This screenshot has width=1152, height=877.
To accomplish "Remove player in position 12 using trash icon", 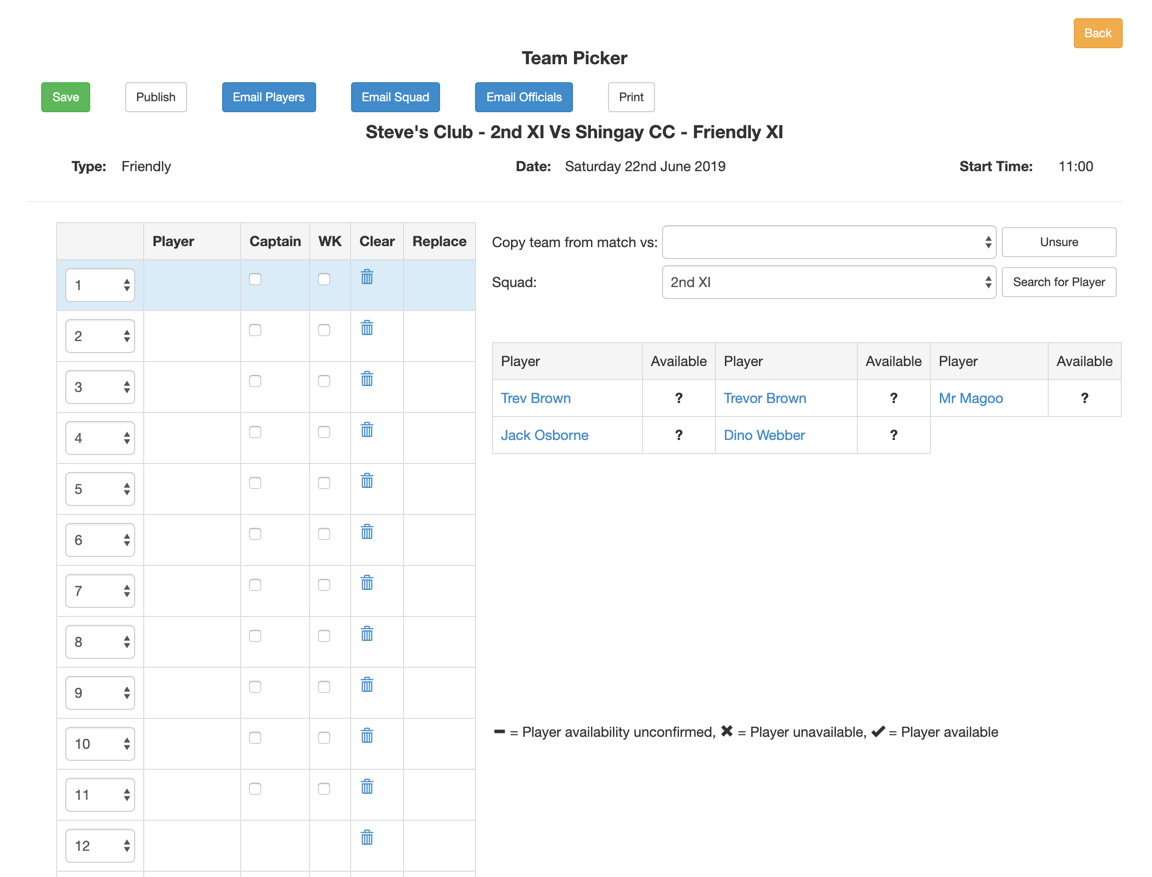I will (x=366, y=837).
